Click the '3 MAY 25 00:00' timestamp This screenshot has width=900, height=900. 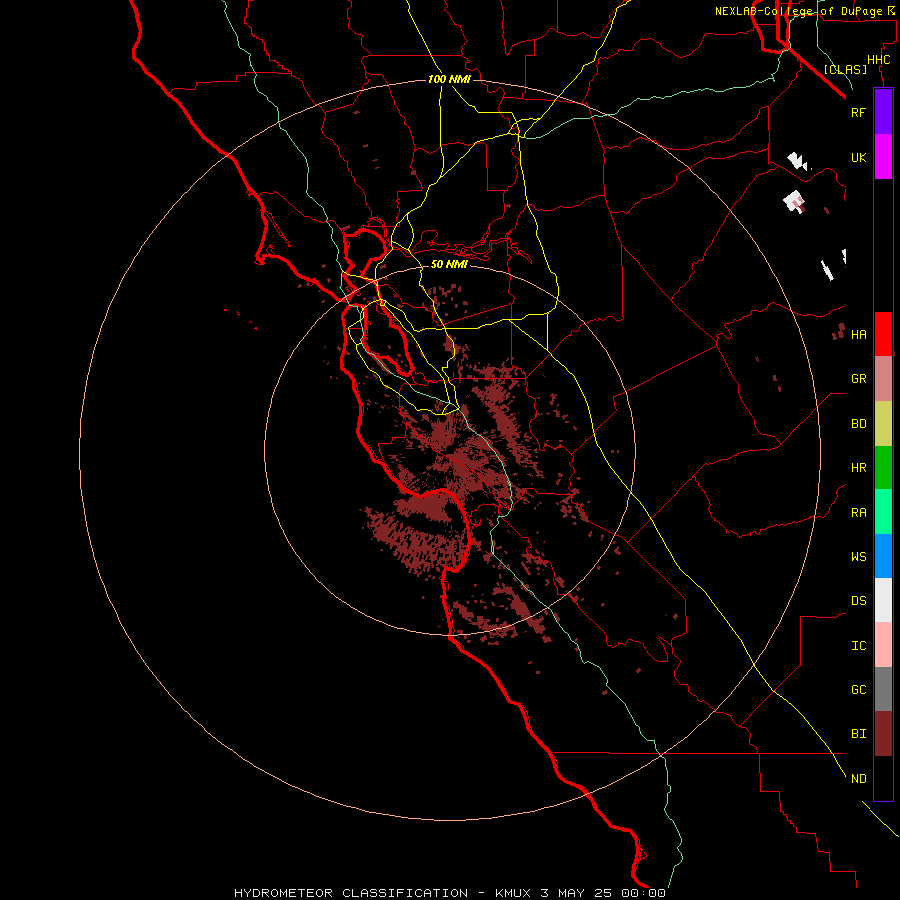(x=603, y=893)
